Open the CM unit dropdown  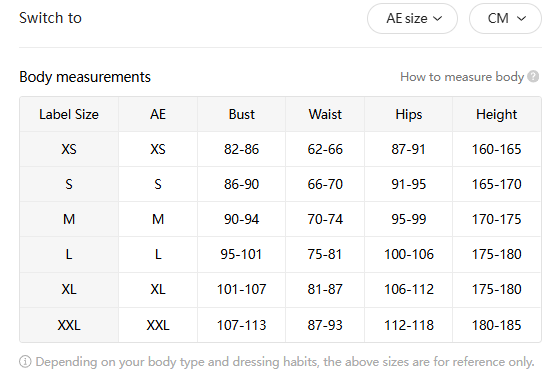[505, 19]
